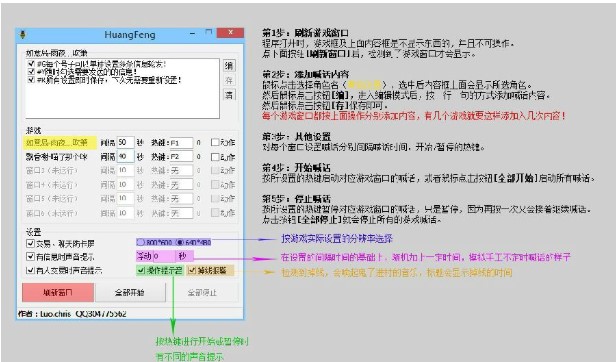Click the hotkey field of 窗口4 row
The width and height of the screenshot is (616, 362).
point(181,185)
